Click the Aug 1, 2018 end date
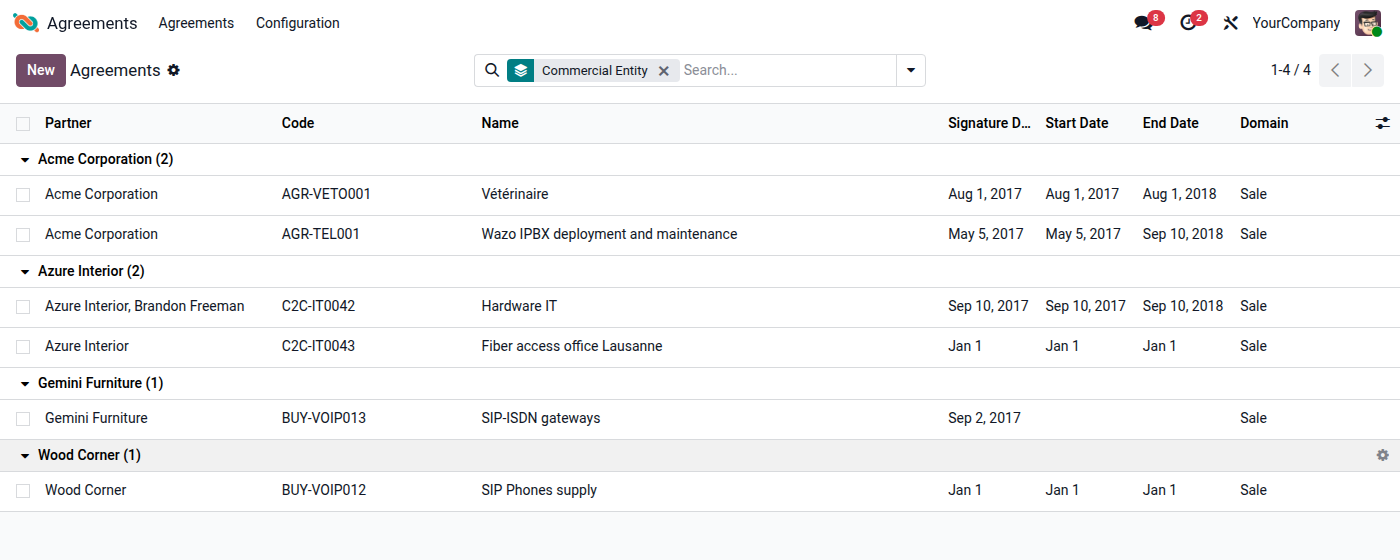The width and height of the screenshot is (1400, 560). pyautogui.click(x=1180, y=194)
